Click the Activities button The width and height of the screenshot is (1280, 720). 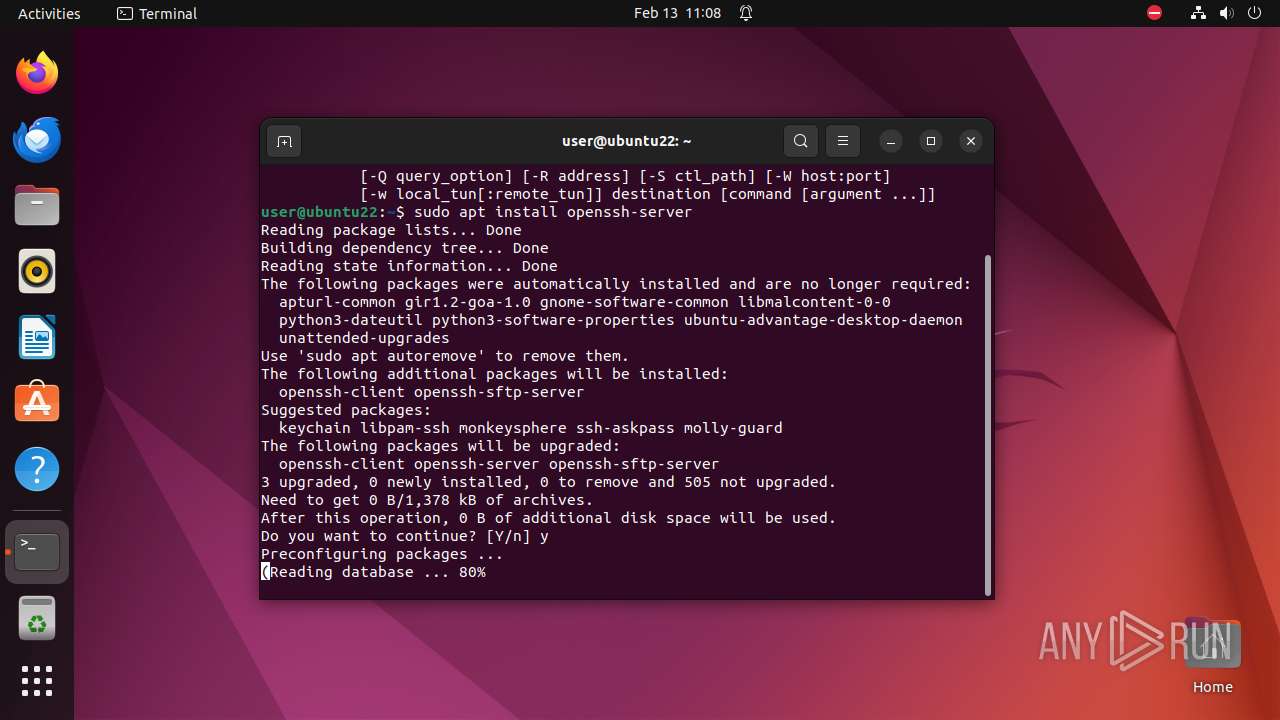49,13
